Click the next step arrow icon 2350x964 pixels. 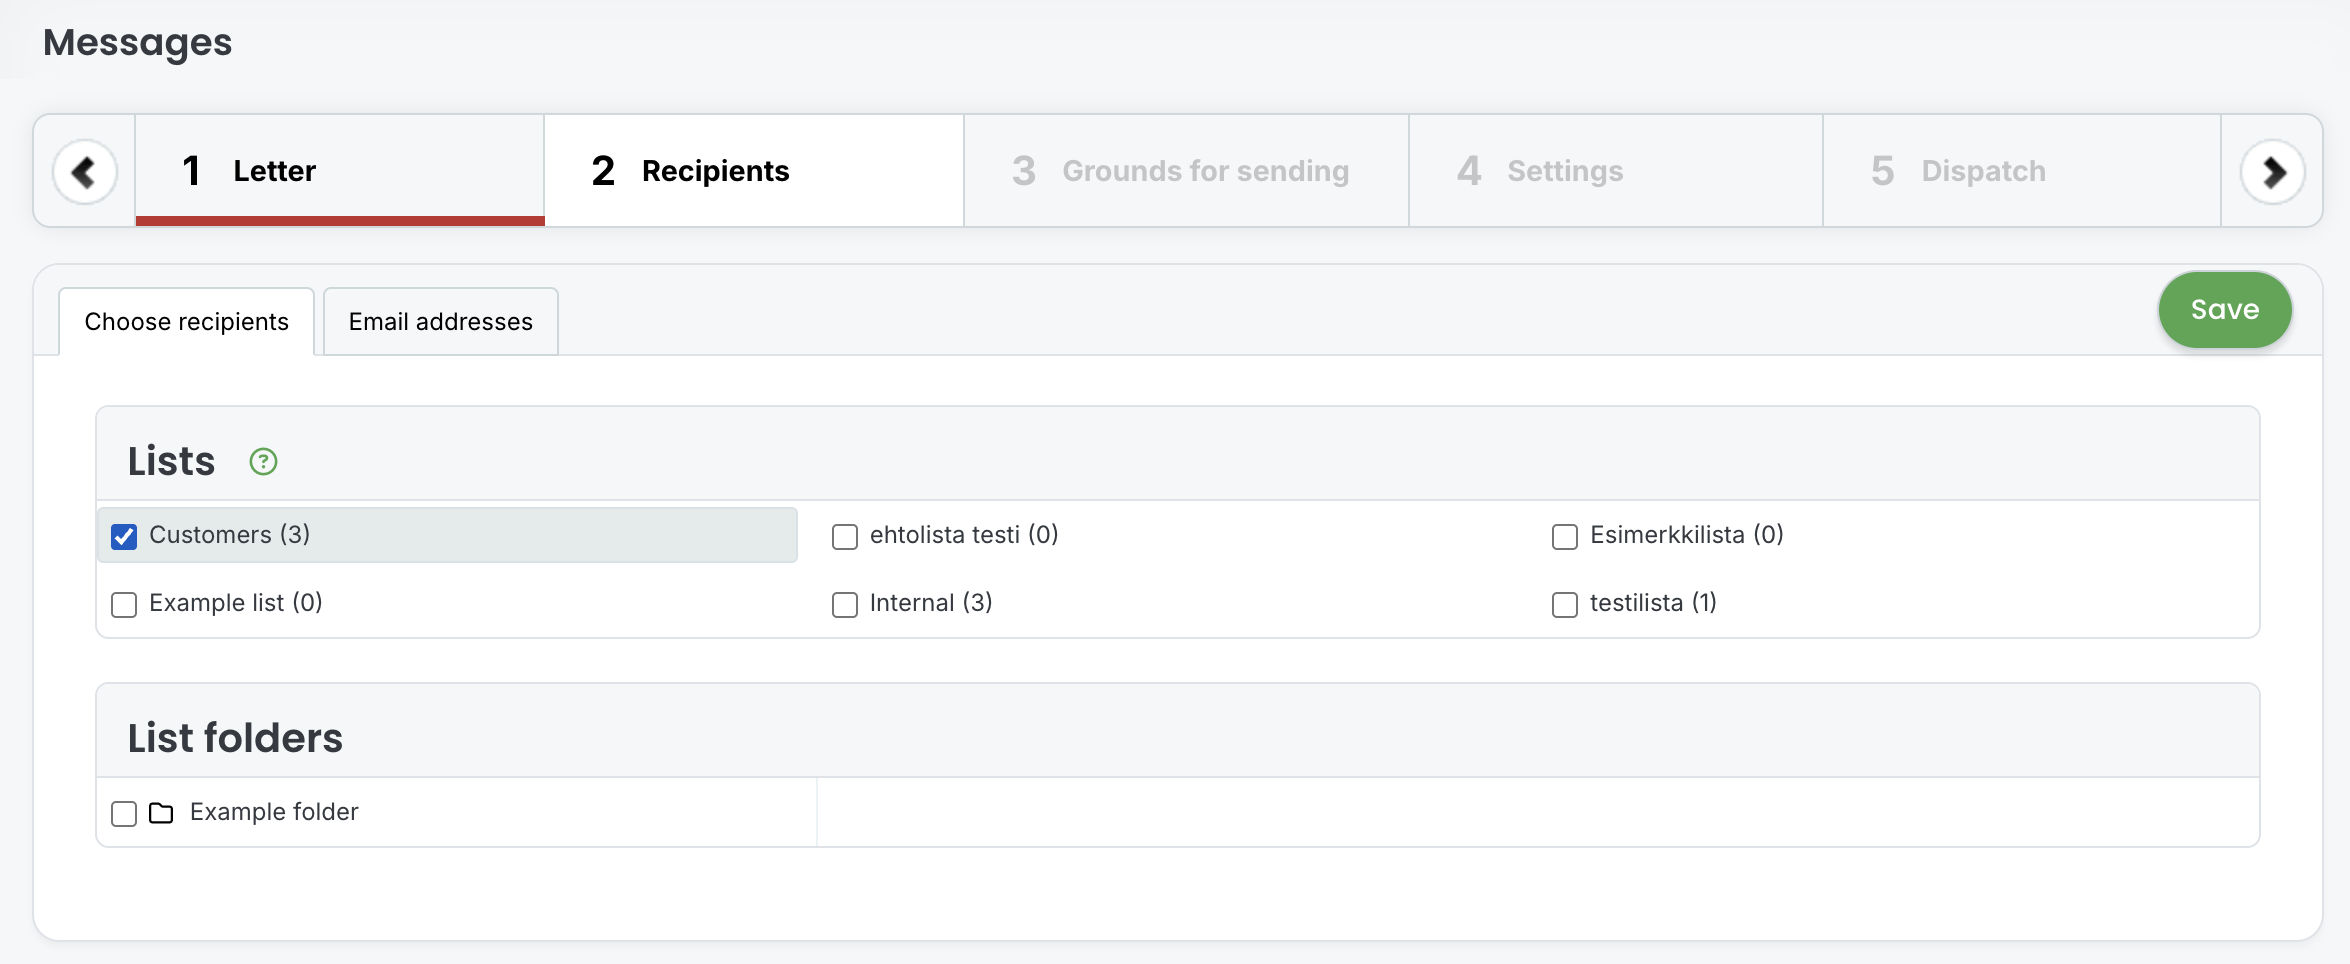[x=2272, y=172]
